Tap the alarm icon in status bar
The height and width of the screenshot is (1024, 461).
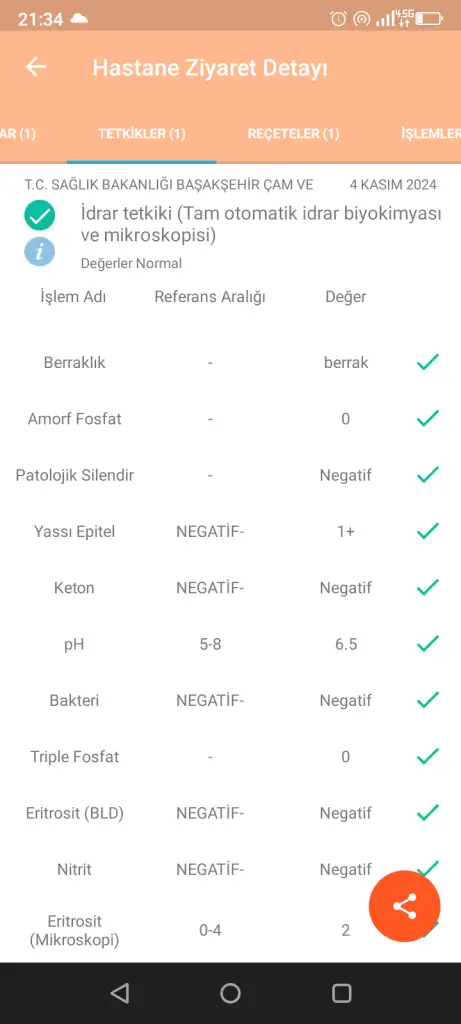click(x=338, y=19)
